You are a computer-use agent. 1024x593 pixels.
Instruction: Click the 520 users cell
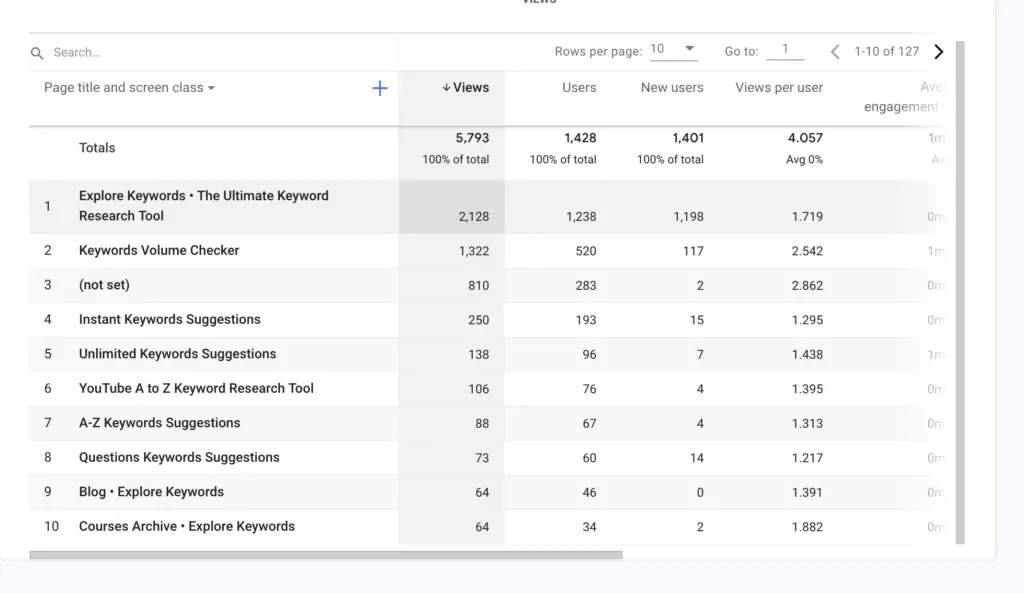coord(586,251)
